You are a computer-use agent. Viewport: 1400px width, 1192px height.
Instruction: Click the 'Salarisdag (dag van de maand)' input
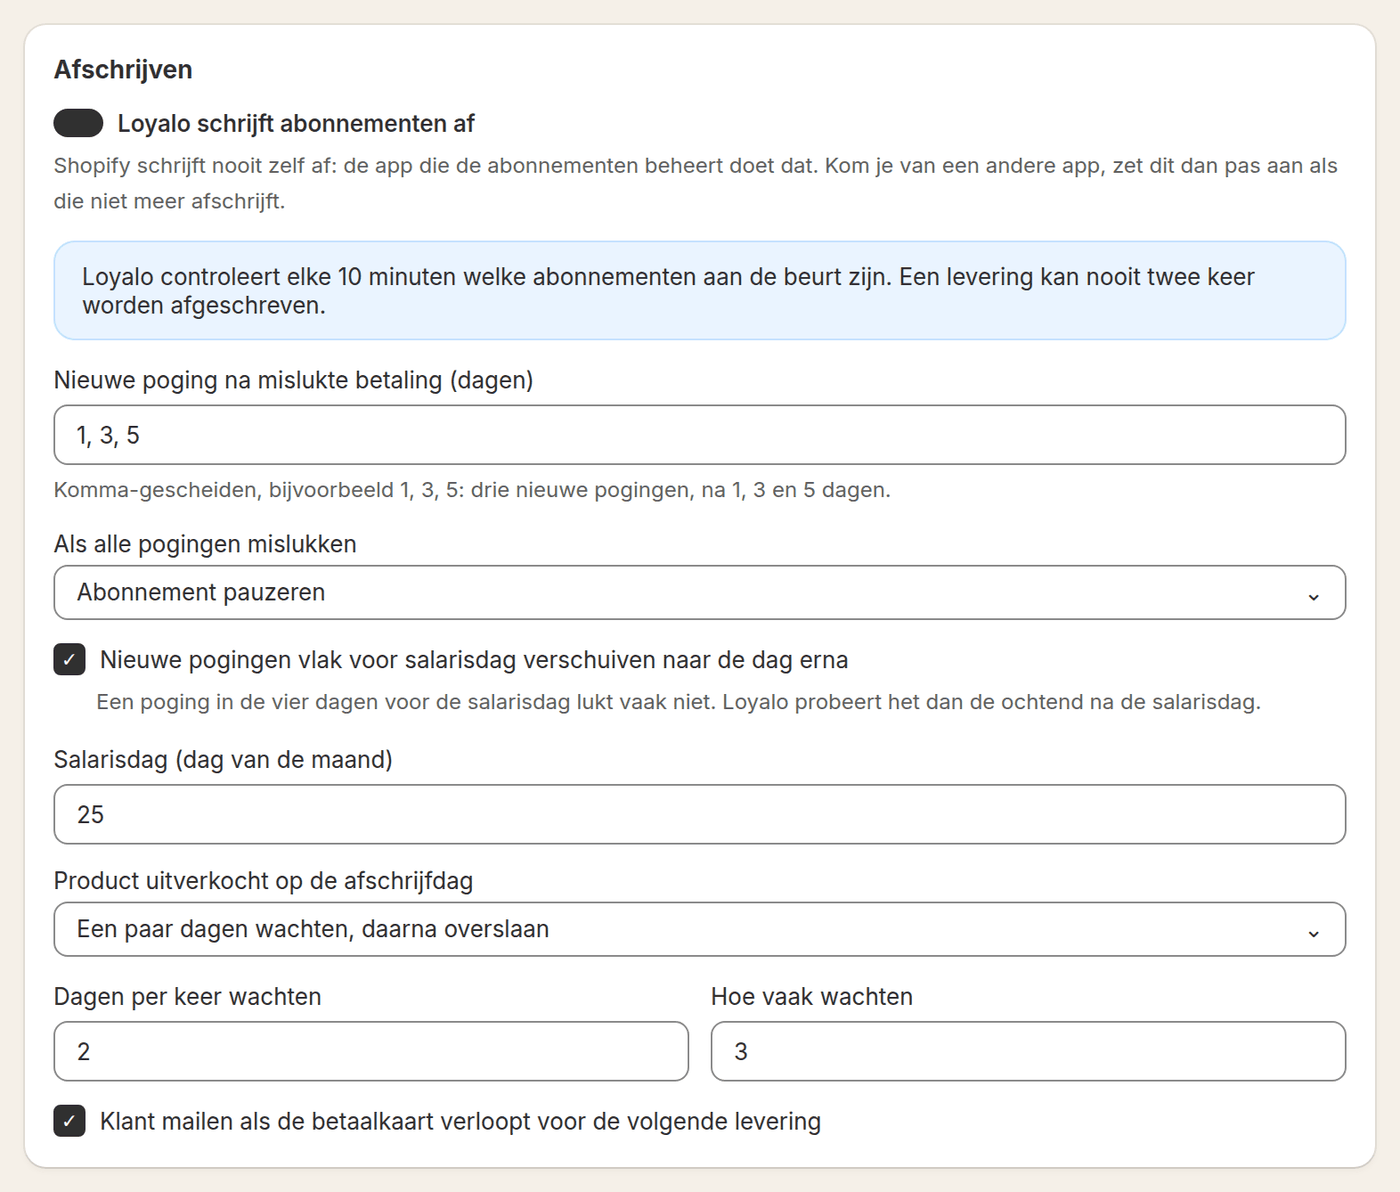click(700, 815)
